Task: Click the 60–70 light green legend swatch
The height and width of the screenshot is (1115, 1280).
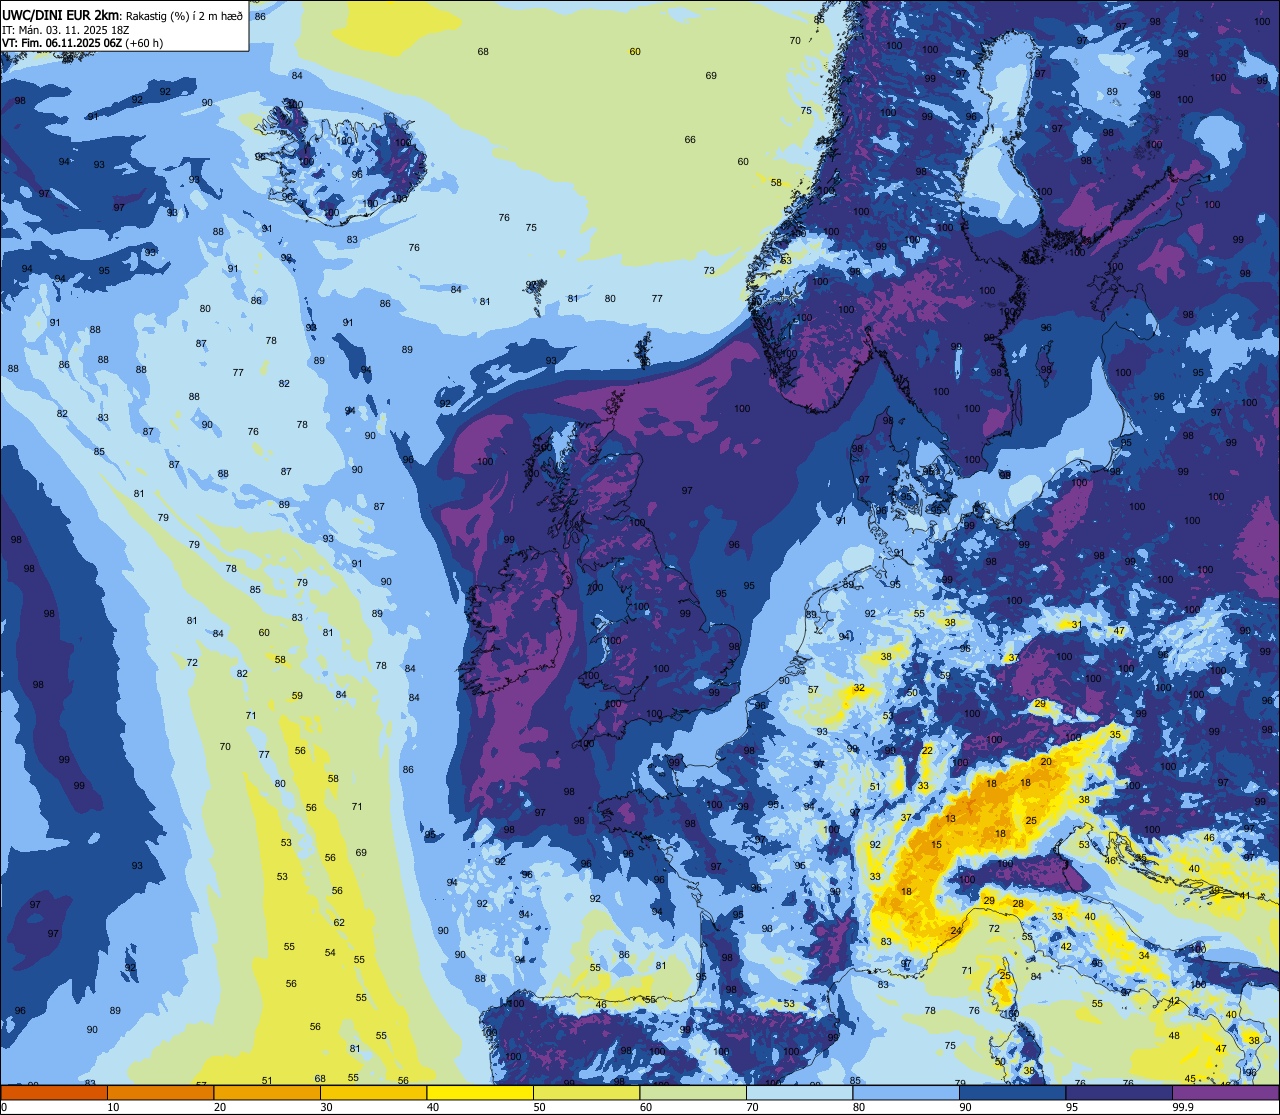Action: 693,1092
